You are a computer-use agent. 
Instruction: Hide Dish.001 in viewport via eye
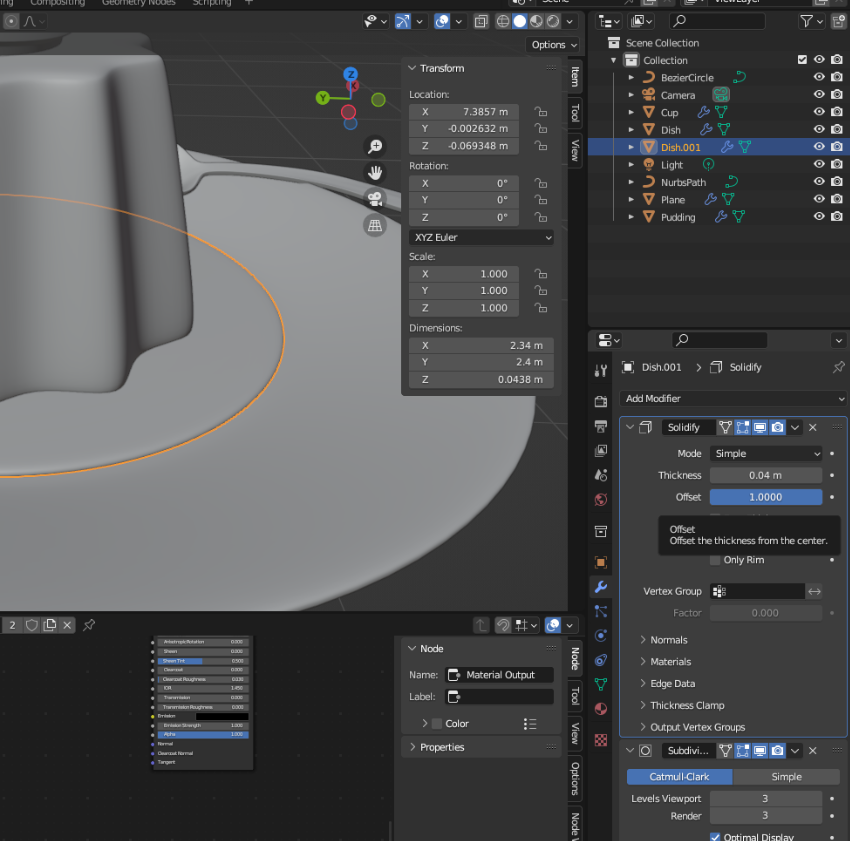819,146
